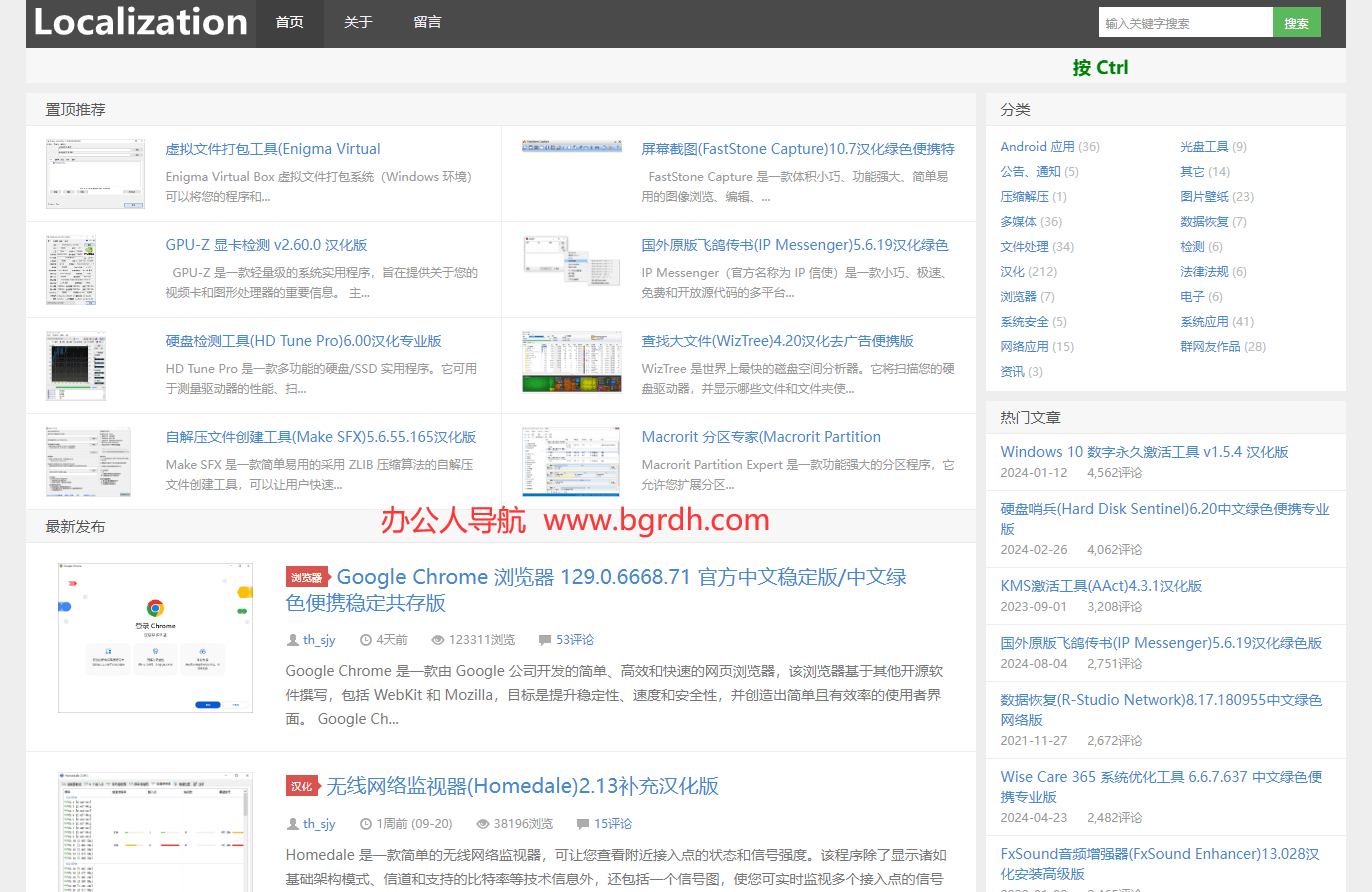Screen dimensions: 1372x892
Task: Select 多媒体 category
Action: (1018, 222)
